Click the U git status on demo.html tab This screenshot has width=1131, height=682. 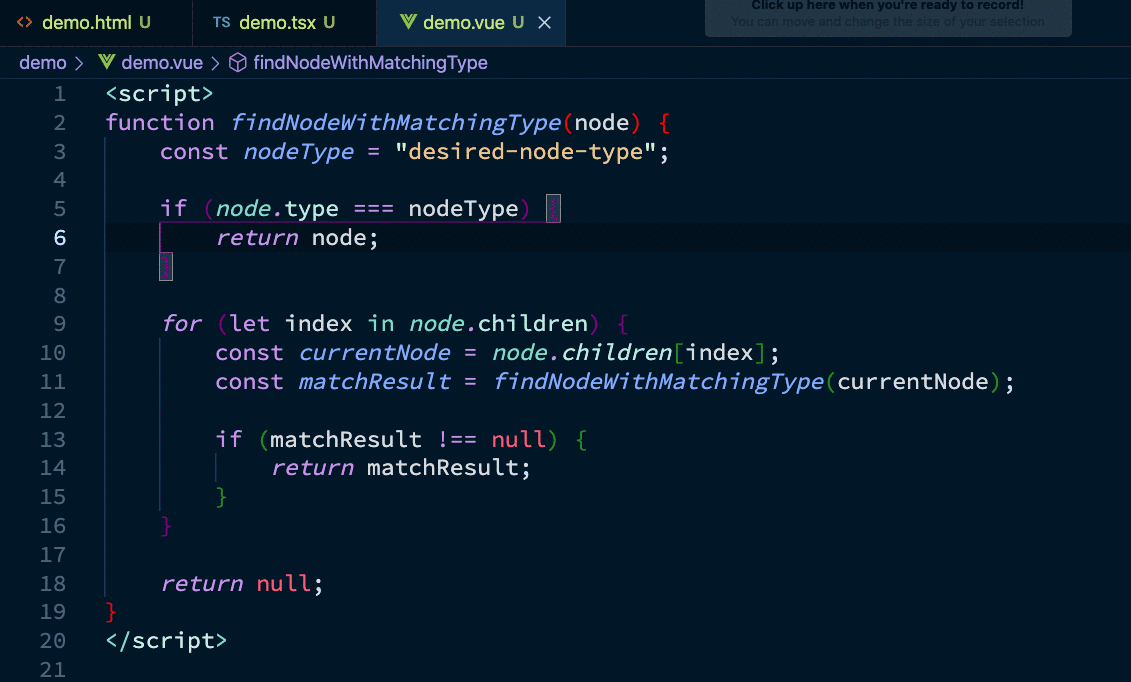[145, 22]
